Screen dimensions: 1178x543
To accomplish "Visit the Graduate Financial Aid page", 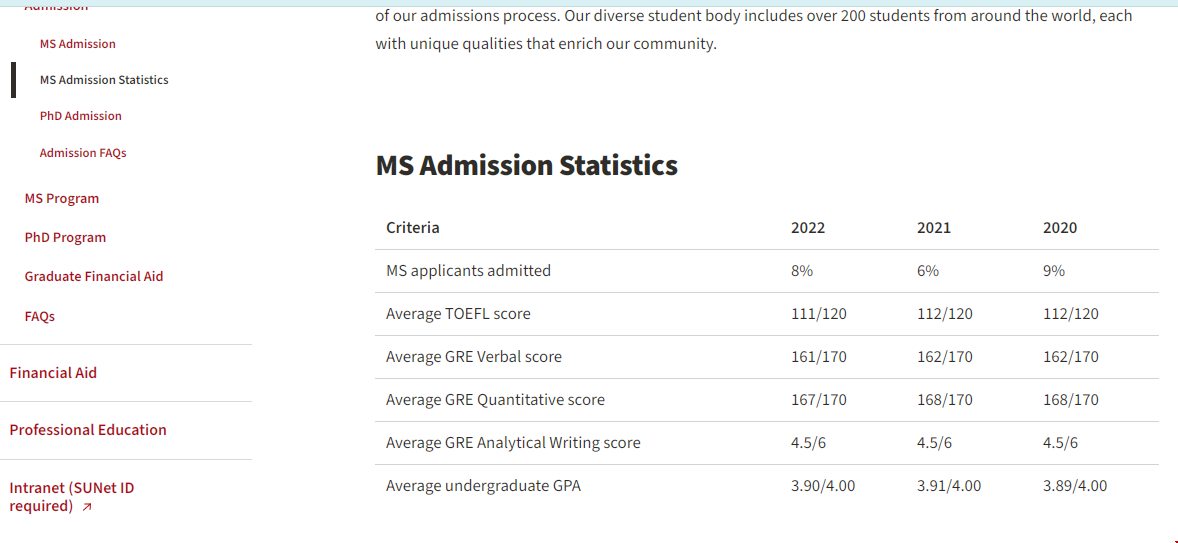I will pos(94,277).
